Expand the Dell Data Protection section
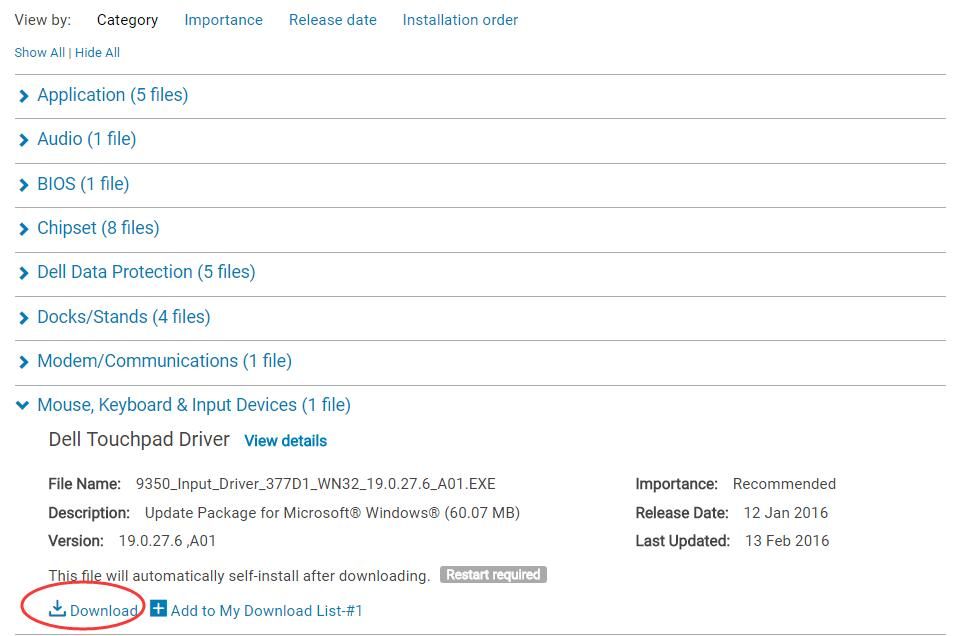 coord(145,272)
